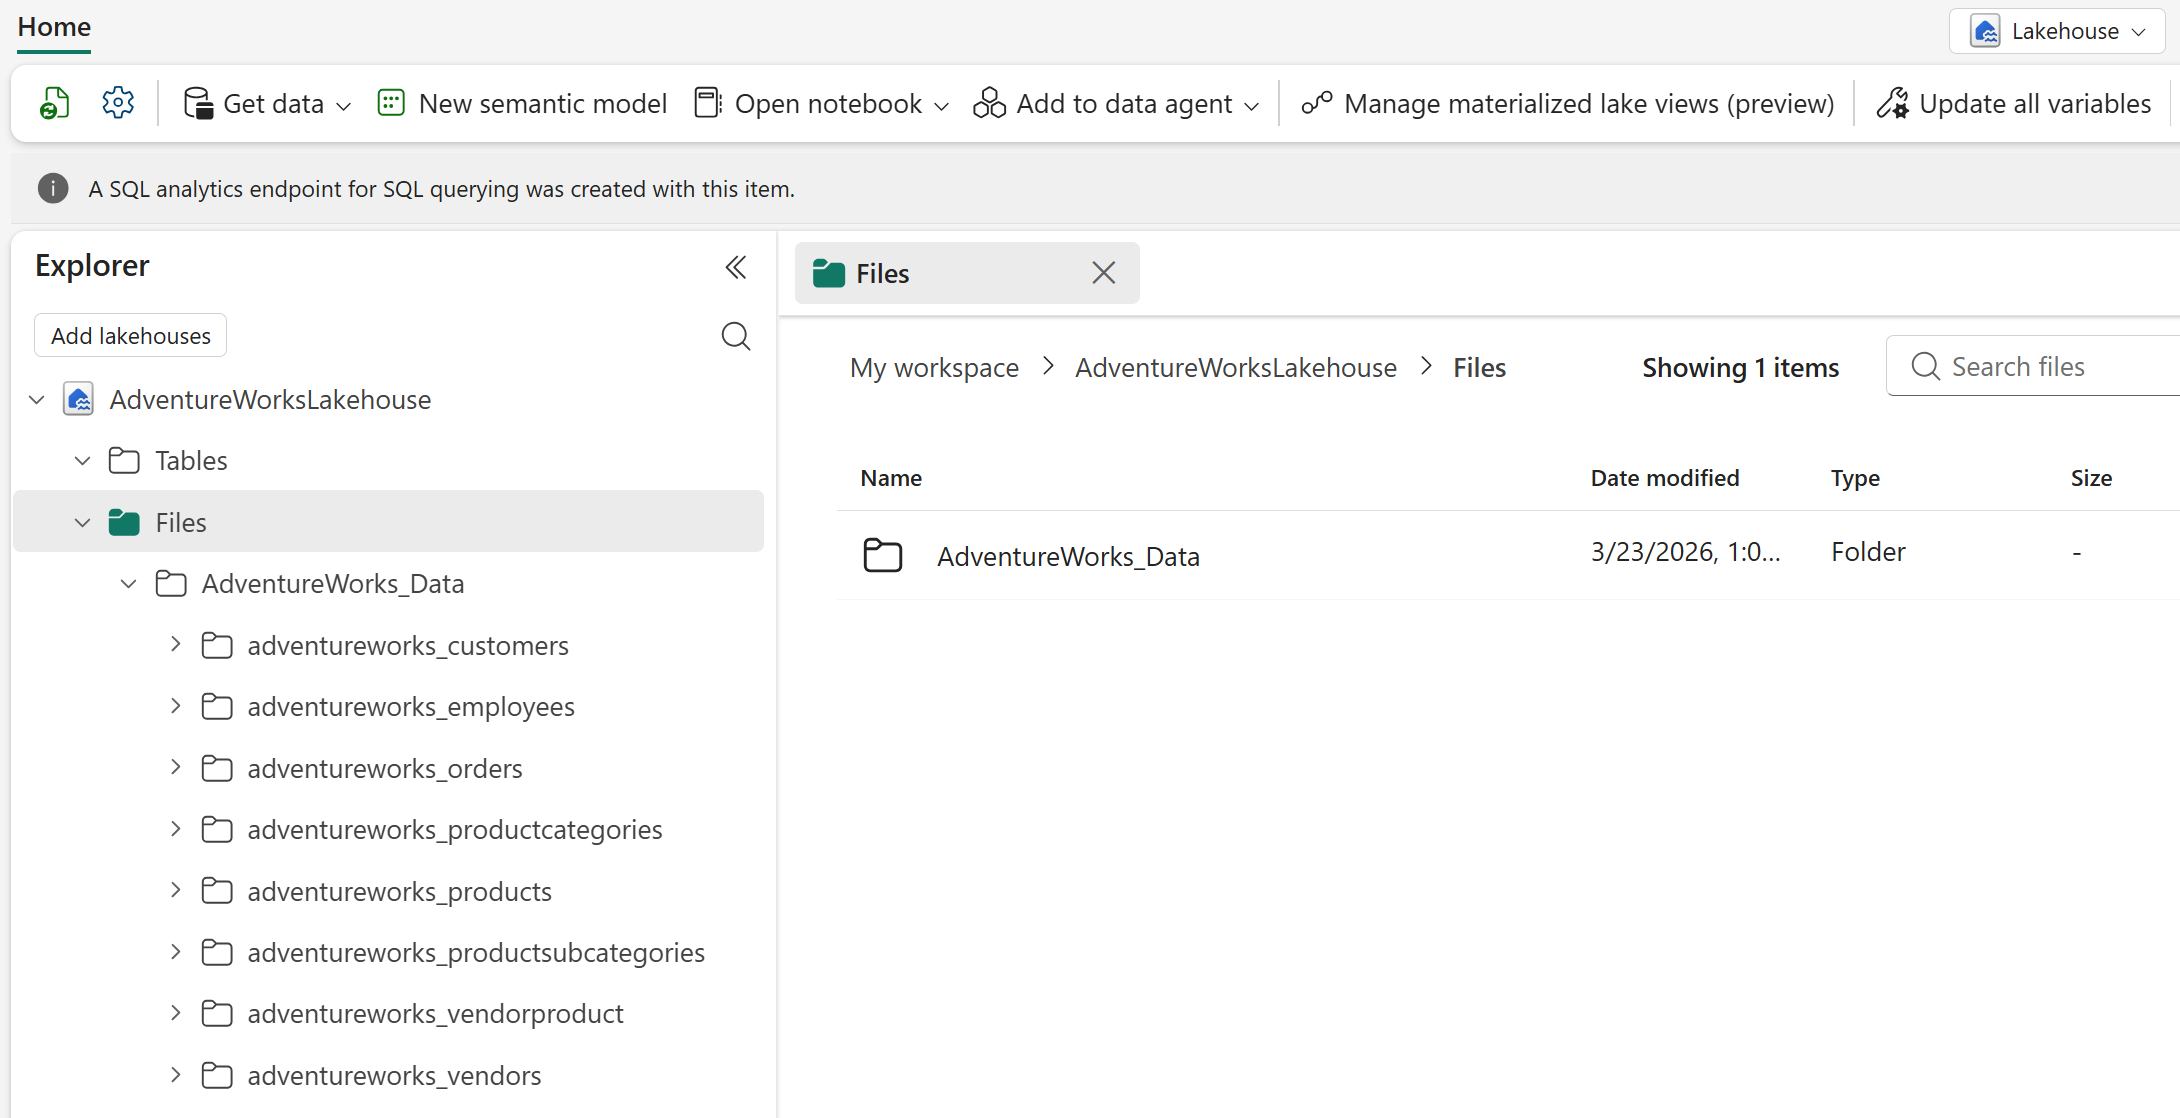Image resolution: width=2180 pixels, height=1118 pixels.
Task: Collapse the AdventureWorks_Data node chevron
Action: pyautogui.click(x=129, y=584)
